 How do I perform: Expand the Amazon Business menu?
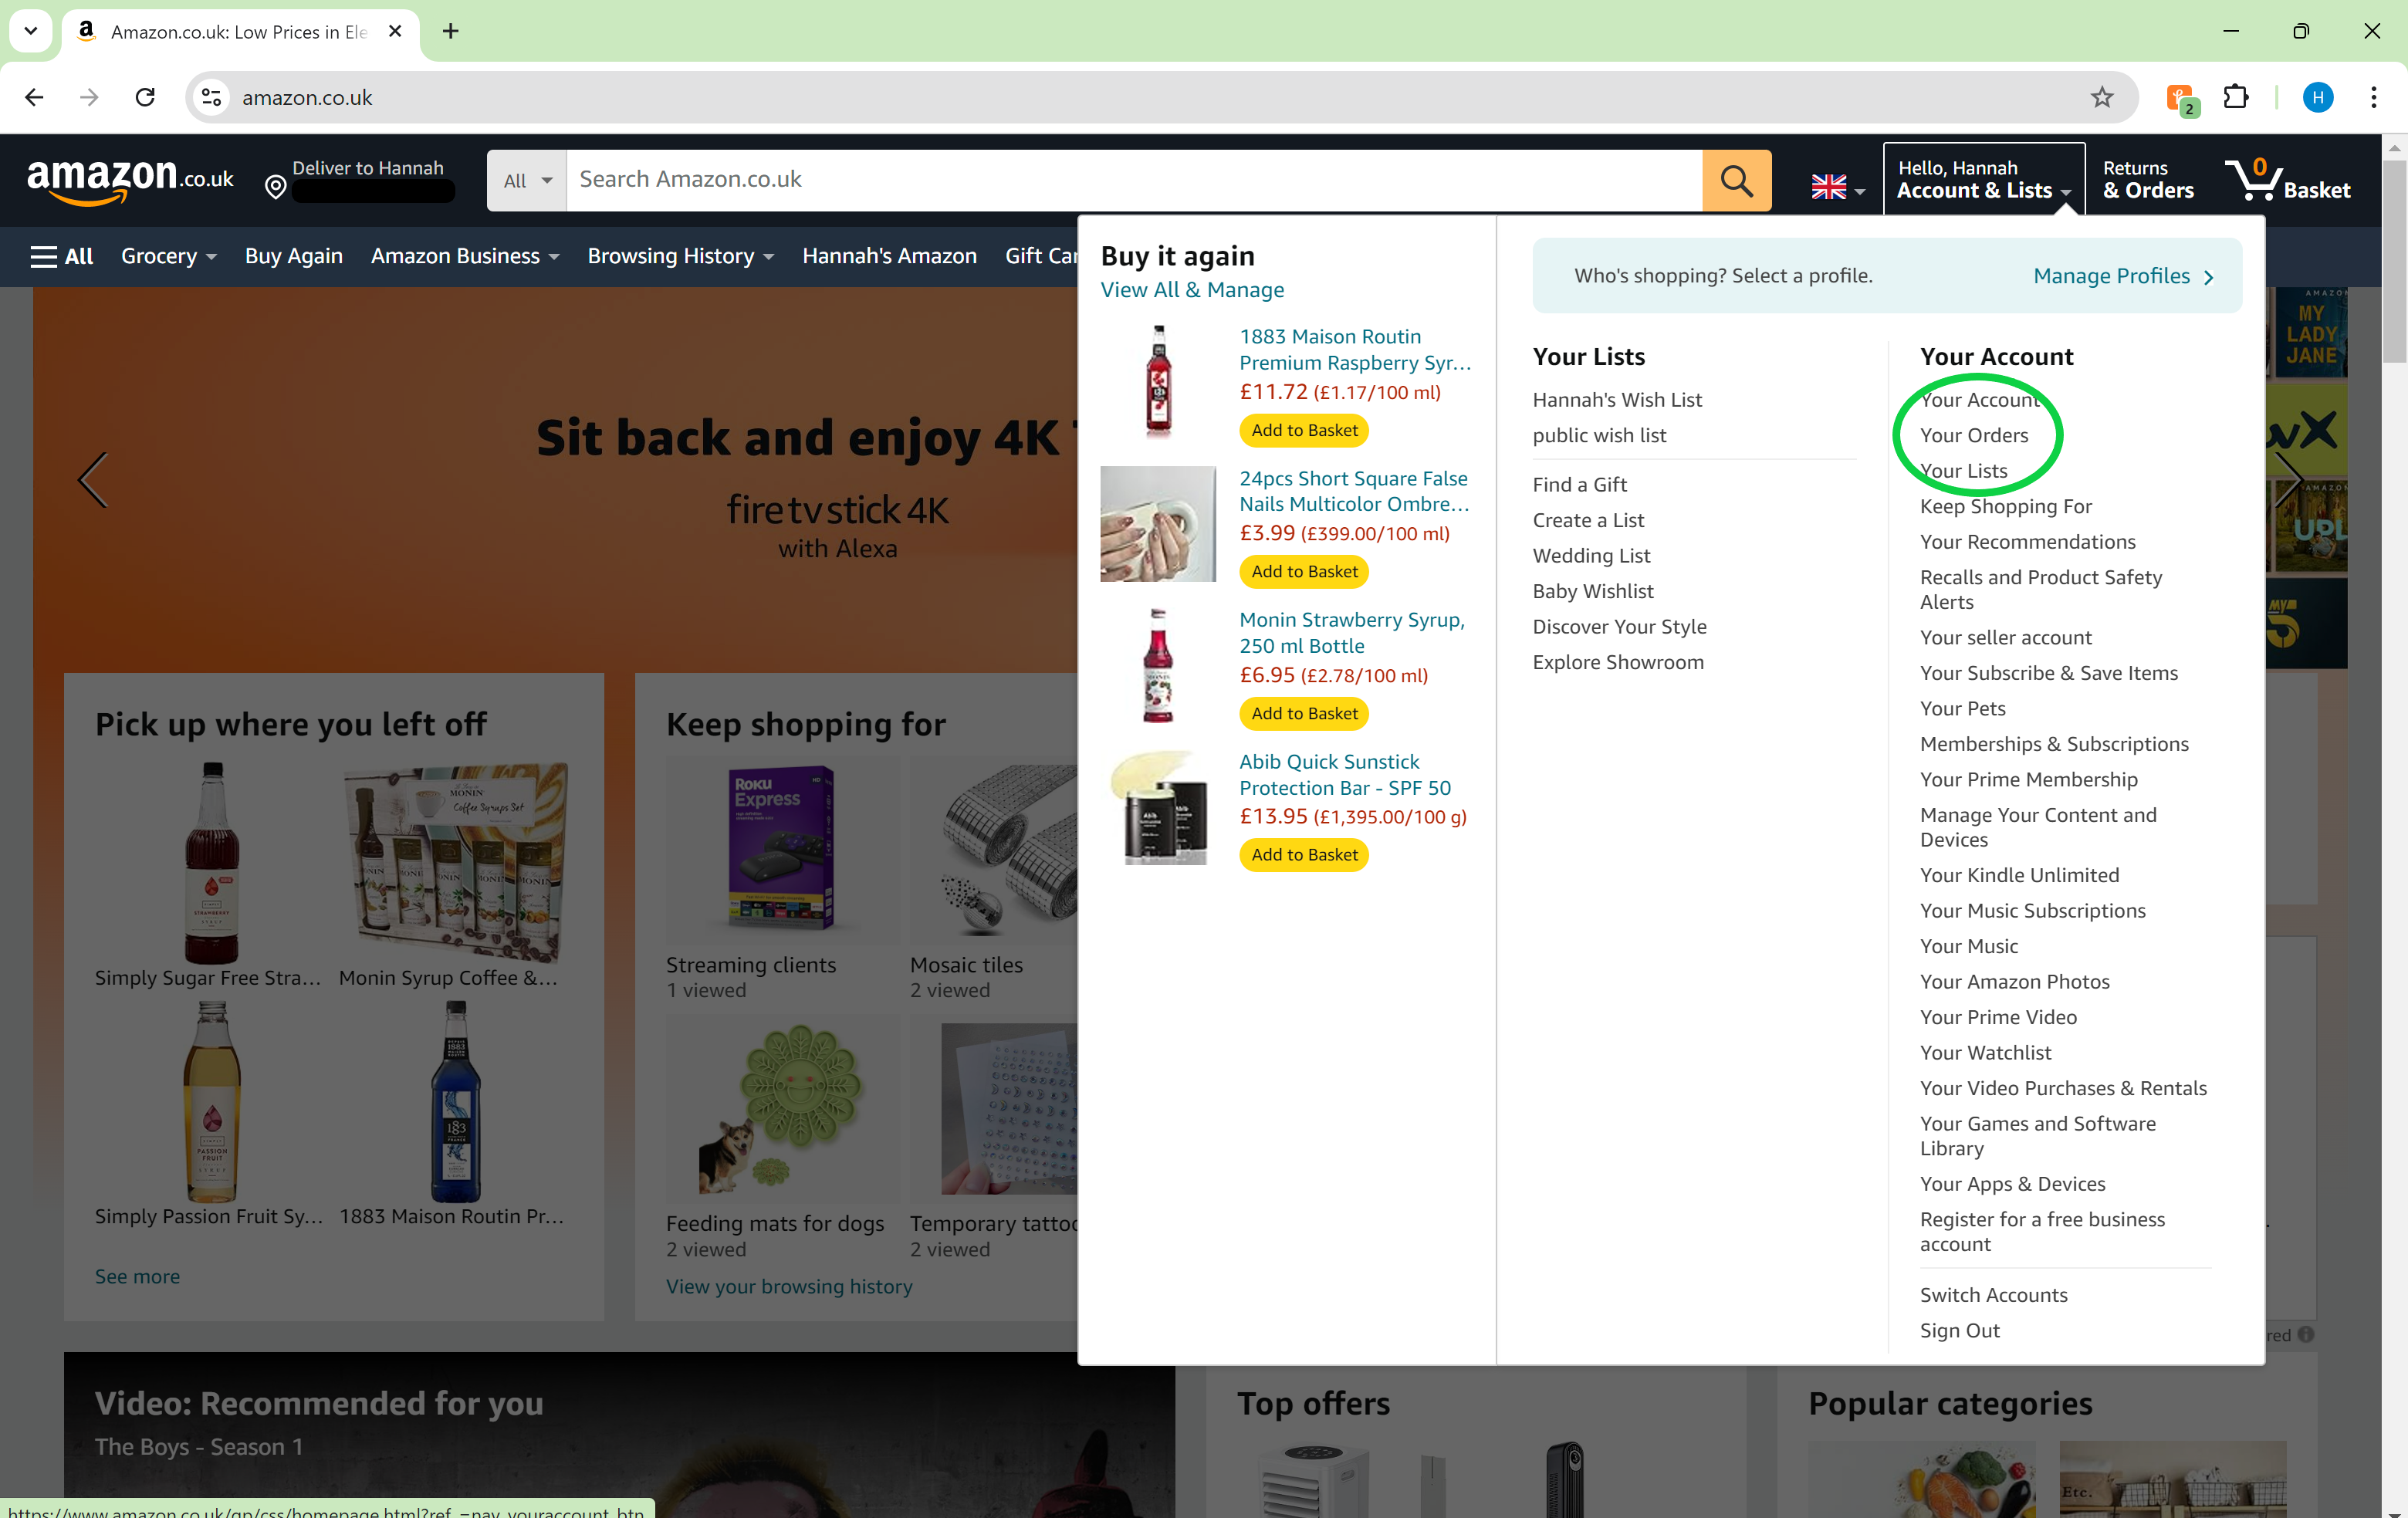[x=465, y=256]
